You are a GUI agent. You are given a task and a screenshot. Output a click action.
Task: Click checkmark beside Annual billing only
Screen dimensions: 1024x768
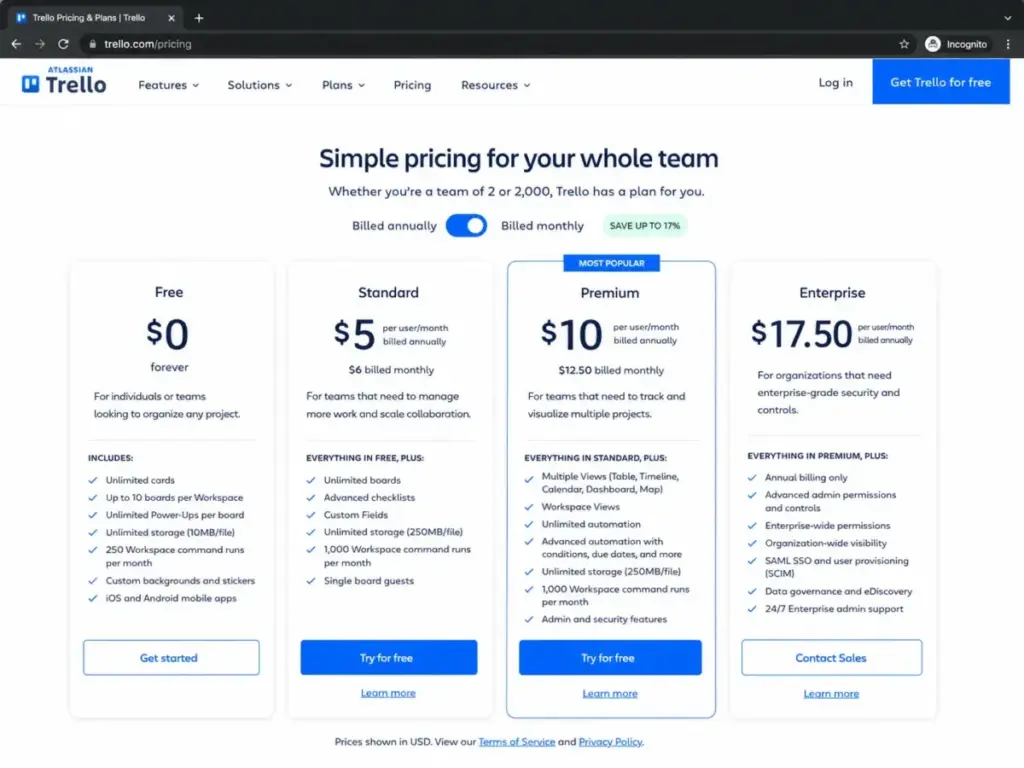pyautogui.click(x=752, y=477)
